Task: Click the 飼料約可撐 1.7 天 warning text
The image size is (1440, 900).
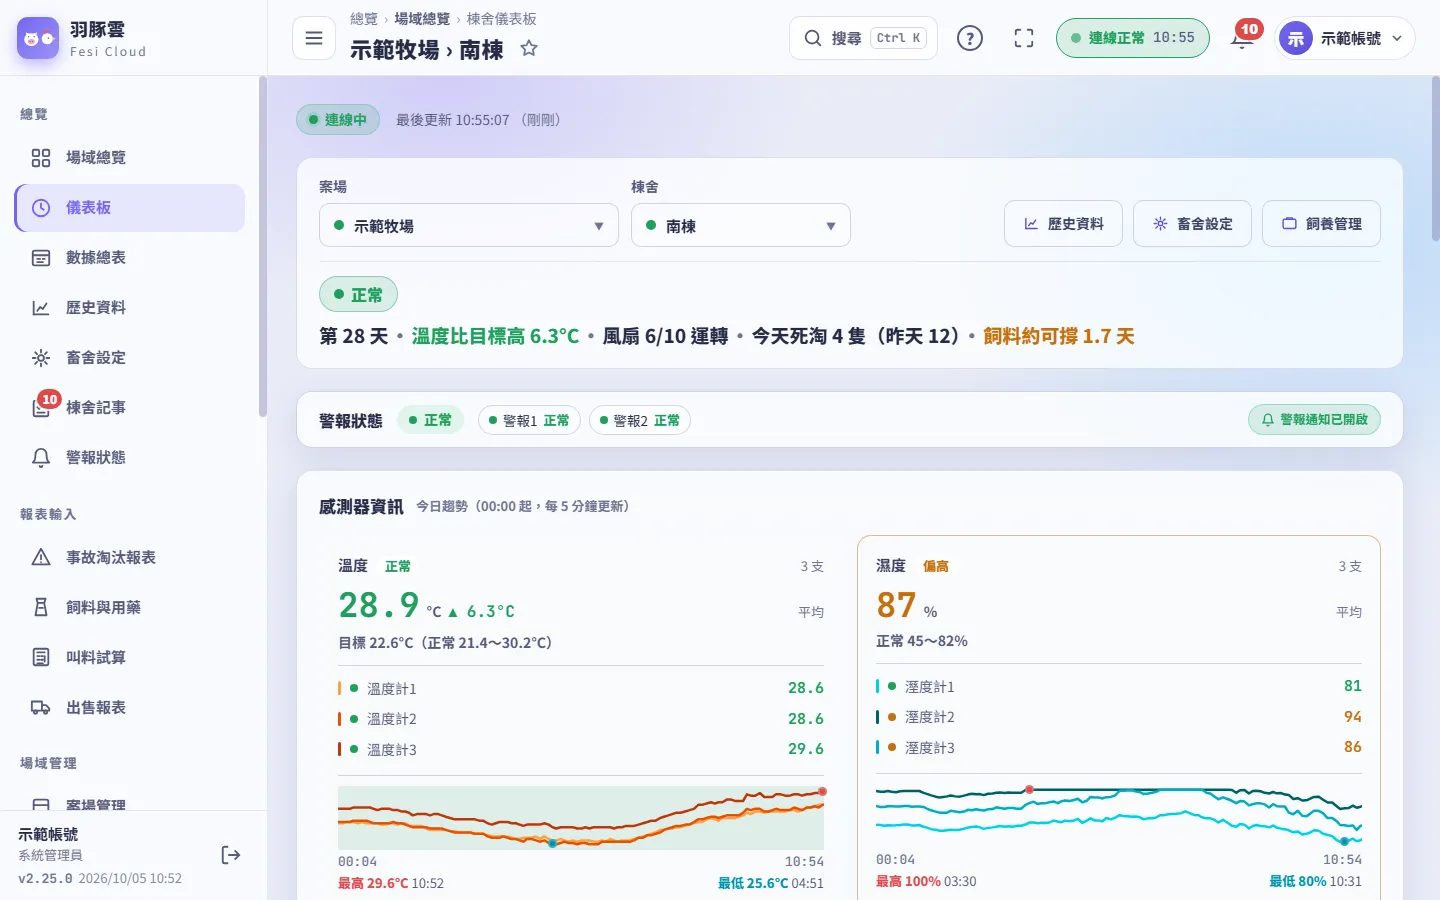Action: (x=1059, y=336)
